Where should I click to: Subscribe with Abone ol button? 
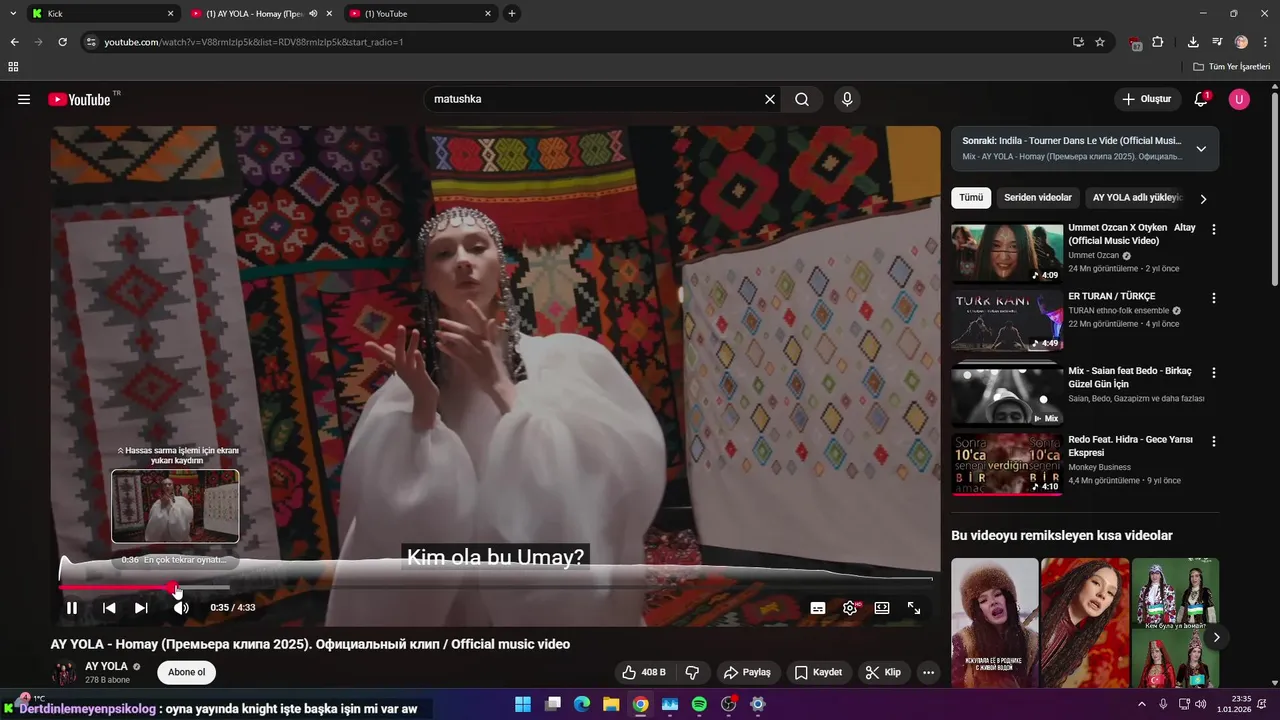pyautogui.click(x=186, y=672)
